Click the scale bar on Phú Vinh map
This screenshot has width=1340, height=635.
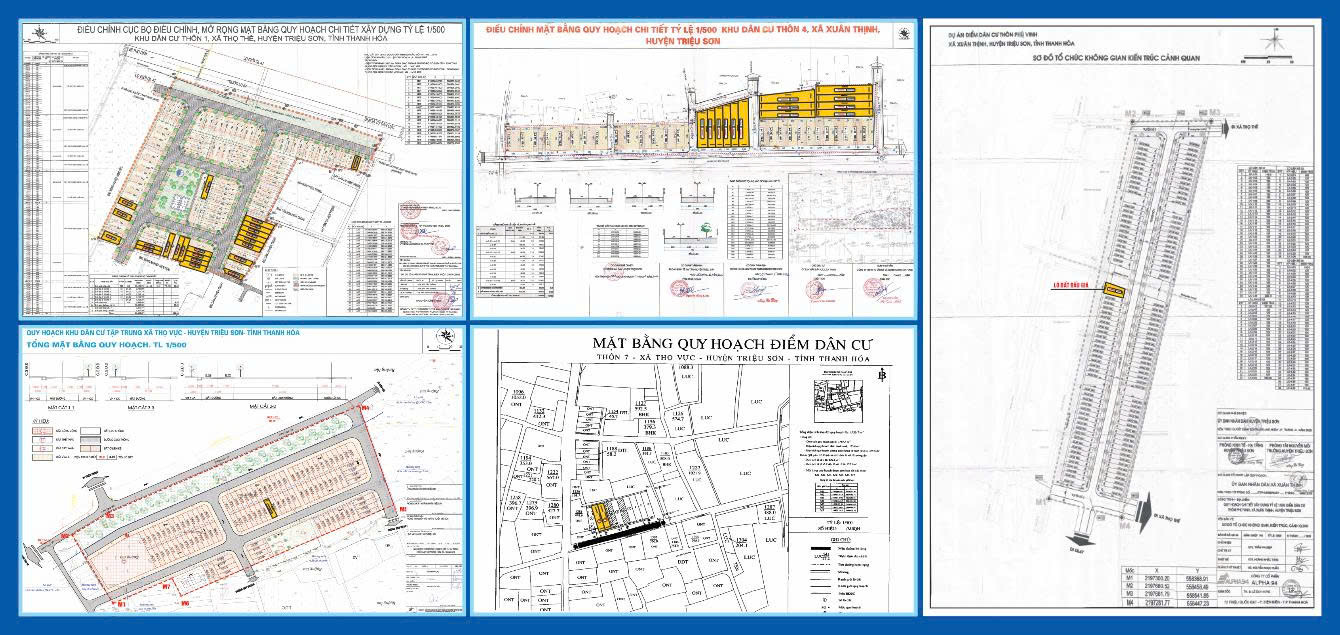point(1268,58)
